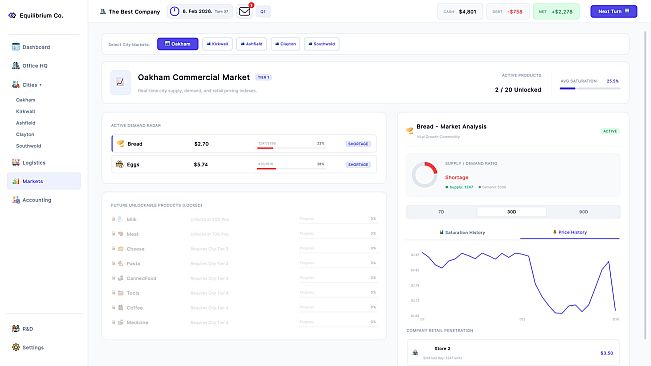Image resolution: width=651 pixels, height=366 pixels.
Task: Click the Avg Saturation progress bar
Action: [x=590, y=88]
